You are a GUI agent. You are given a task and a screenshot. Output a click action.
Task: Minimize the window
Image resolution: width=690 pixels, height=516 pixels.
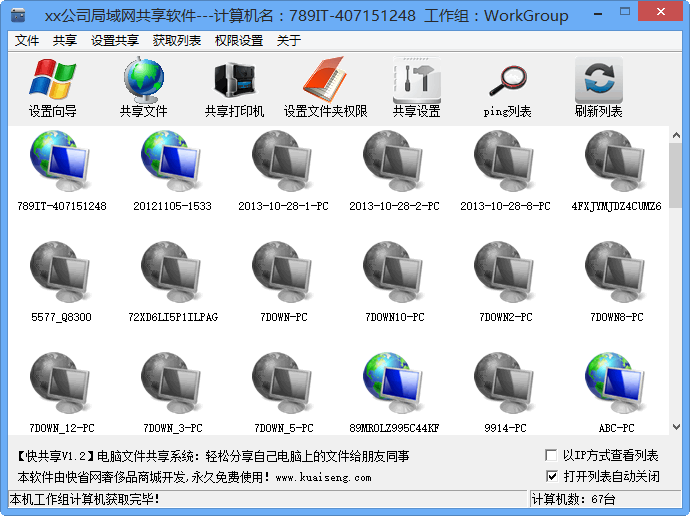598,14
